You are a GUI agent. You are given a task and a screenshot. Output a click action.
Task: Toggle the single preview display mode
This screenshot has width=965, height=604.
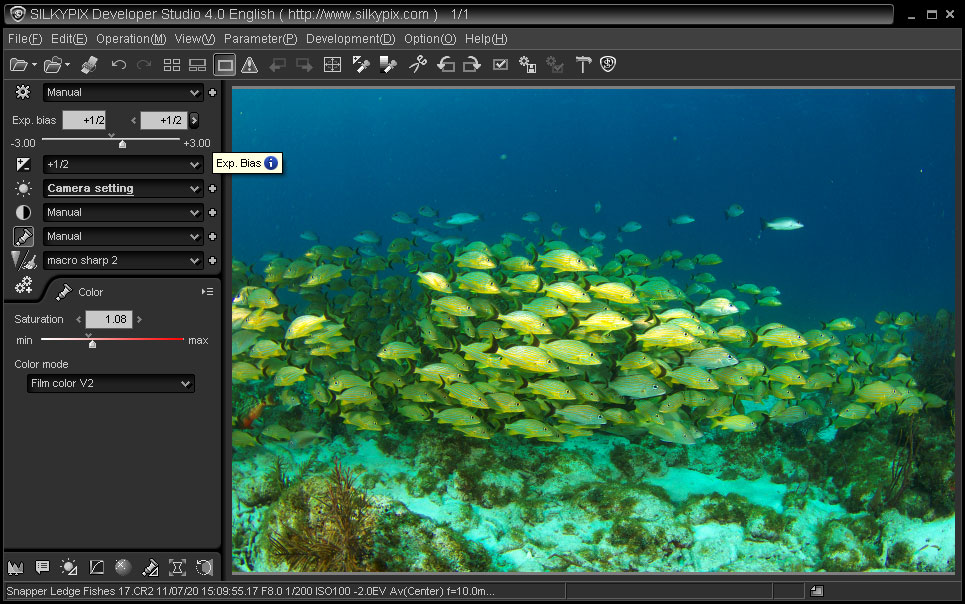tap(225, 65)
